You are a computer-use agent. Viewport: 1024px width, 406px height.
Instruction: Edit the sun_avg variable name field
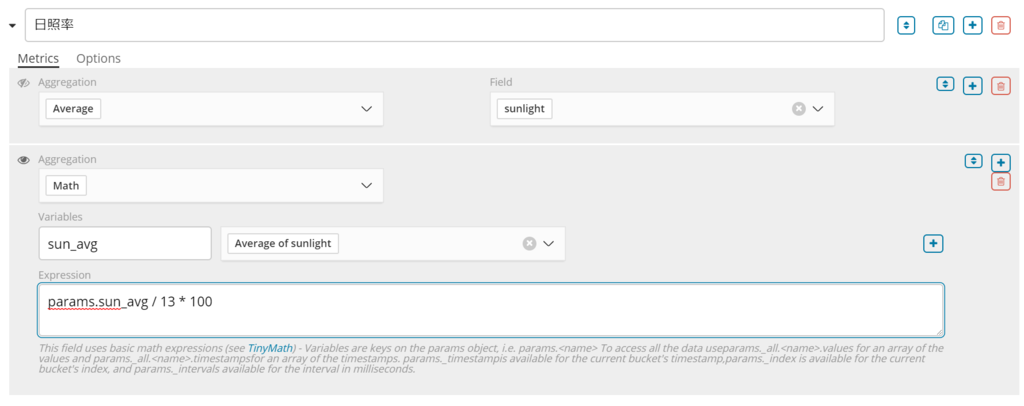tap(125, 243)
